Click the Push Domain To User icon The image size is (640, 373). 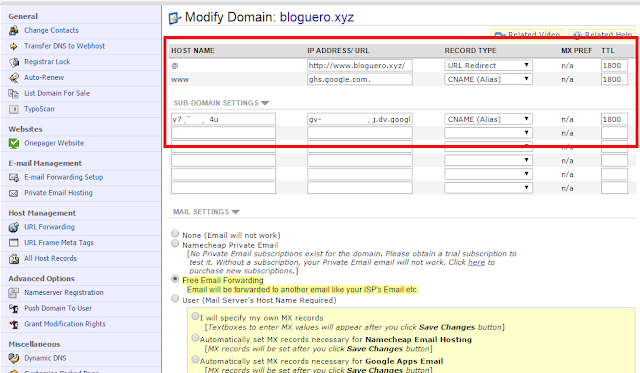coord(14,309)
